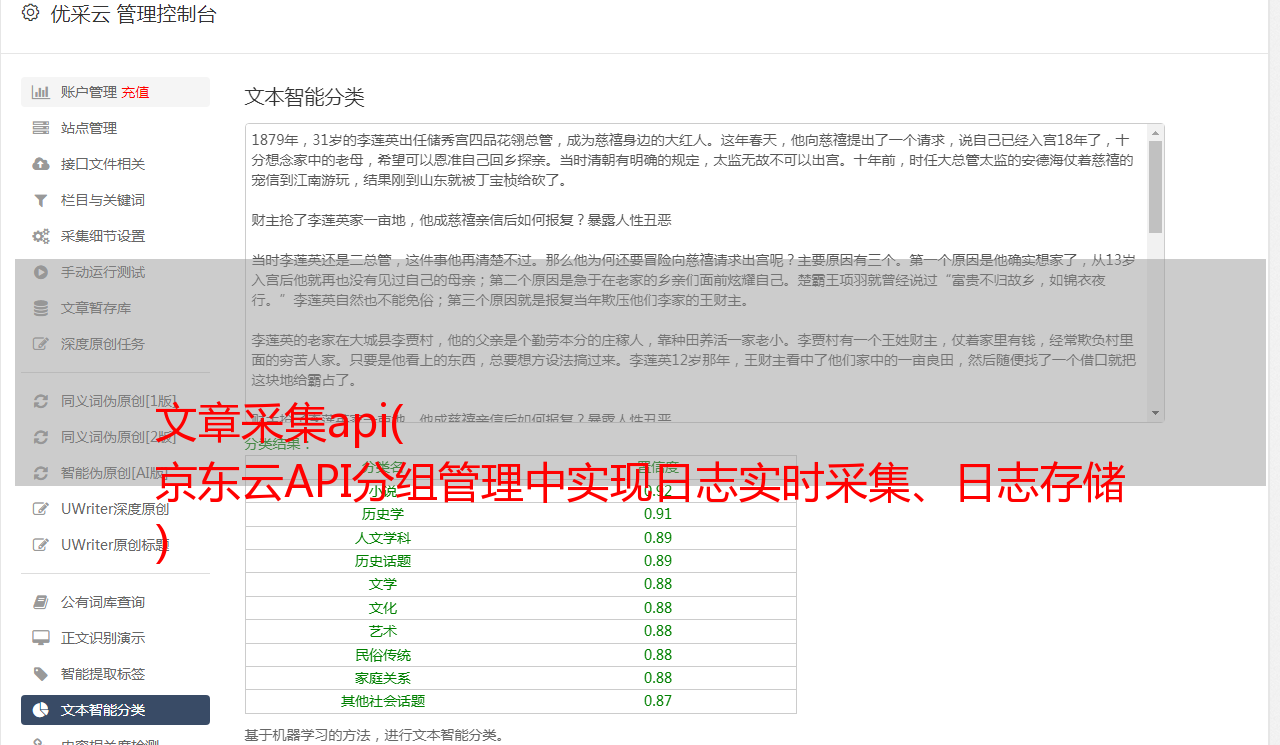Screen dimensions: 1280x745
Task: Click the database icon for 文章暂存库
Action: pos(41,308)
